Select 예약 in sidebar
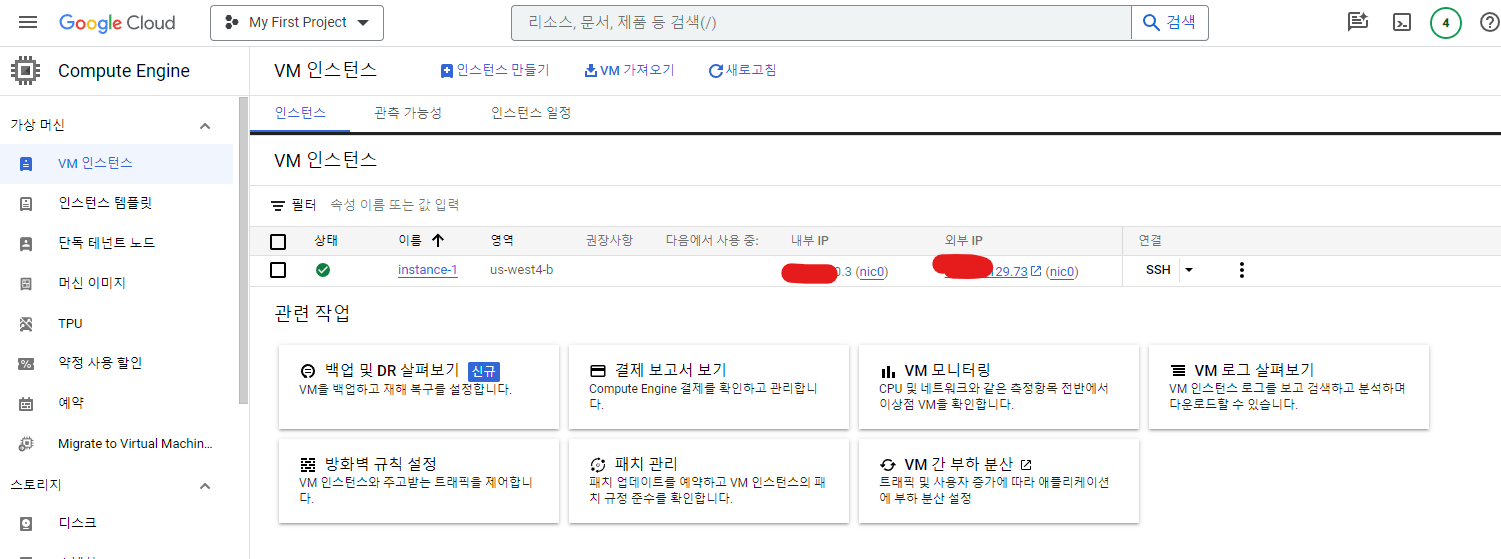Screen dimensions: 1501x559 pyautogui.click(x=117, y=404)
